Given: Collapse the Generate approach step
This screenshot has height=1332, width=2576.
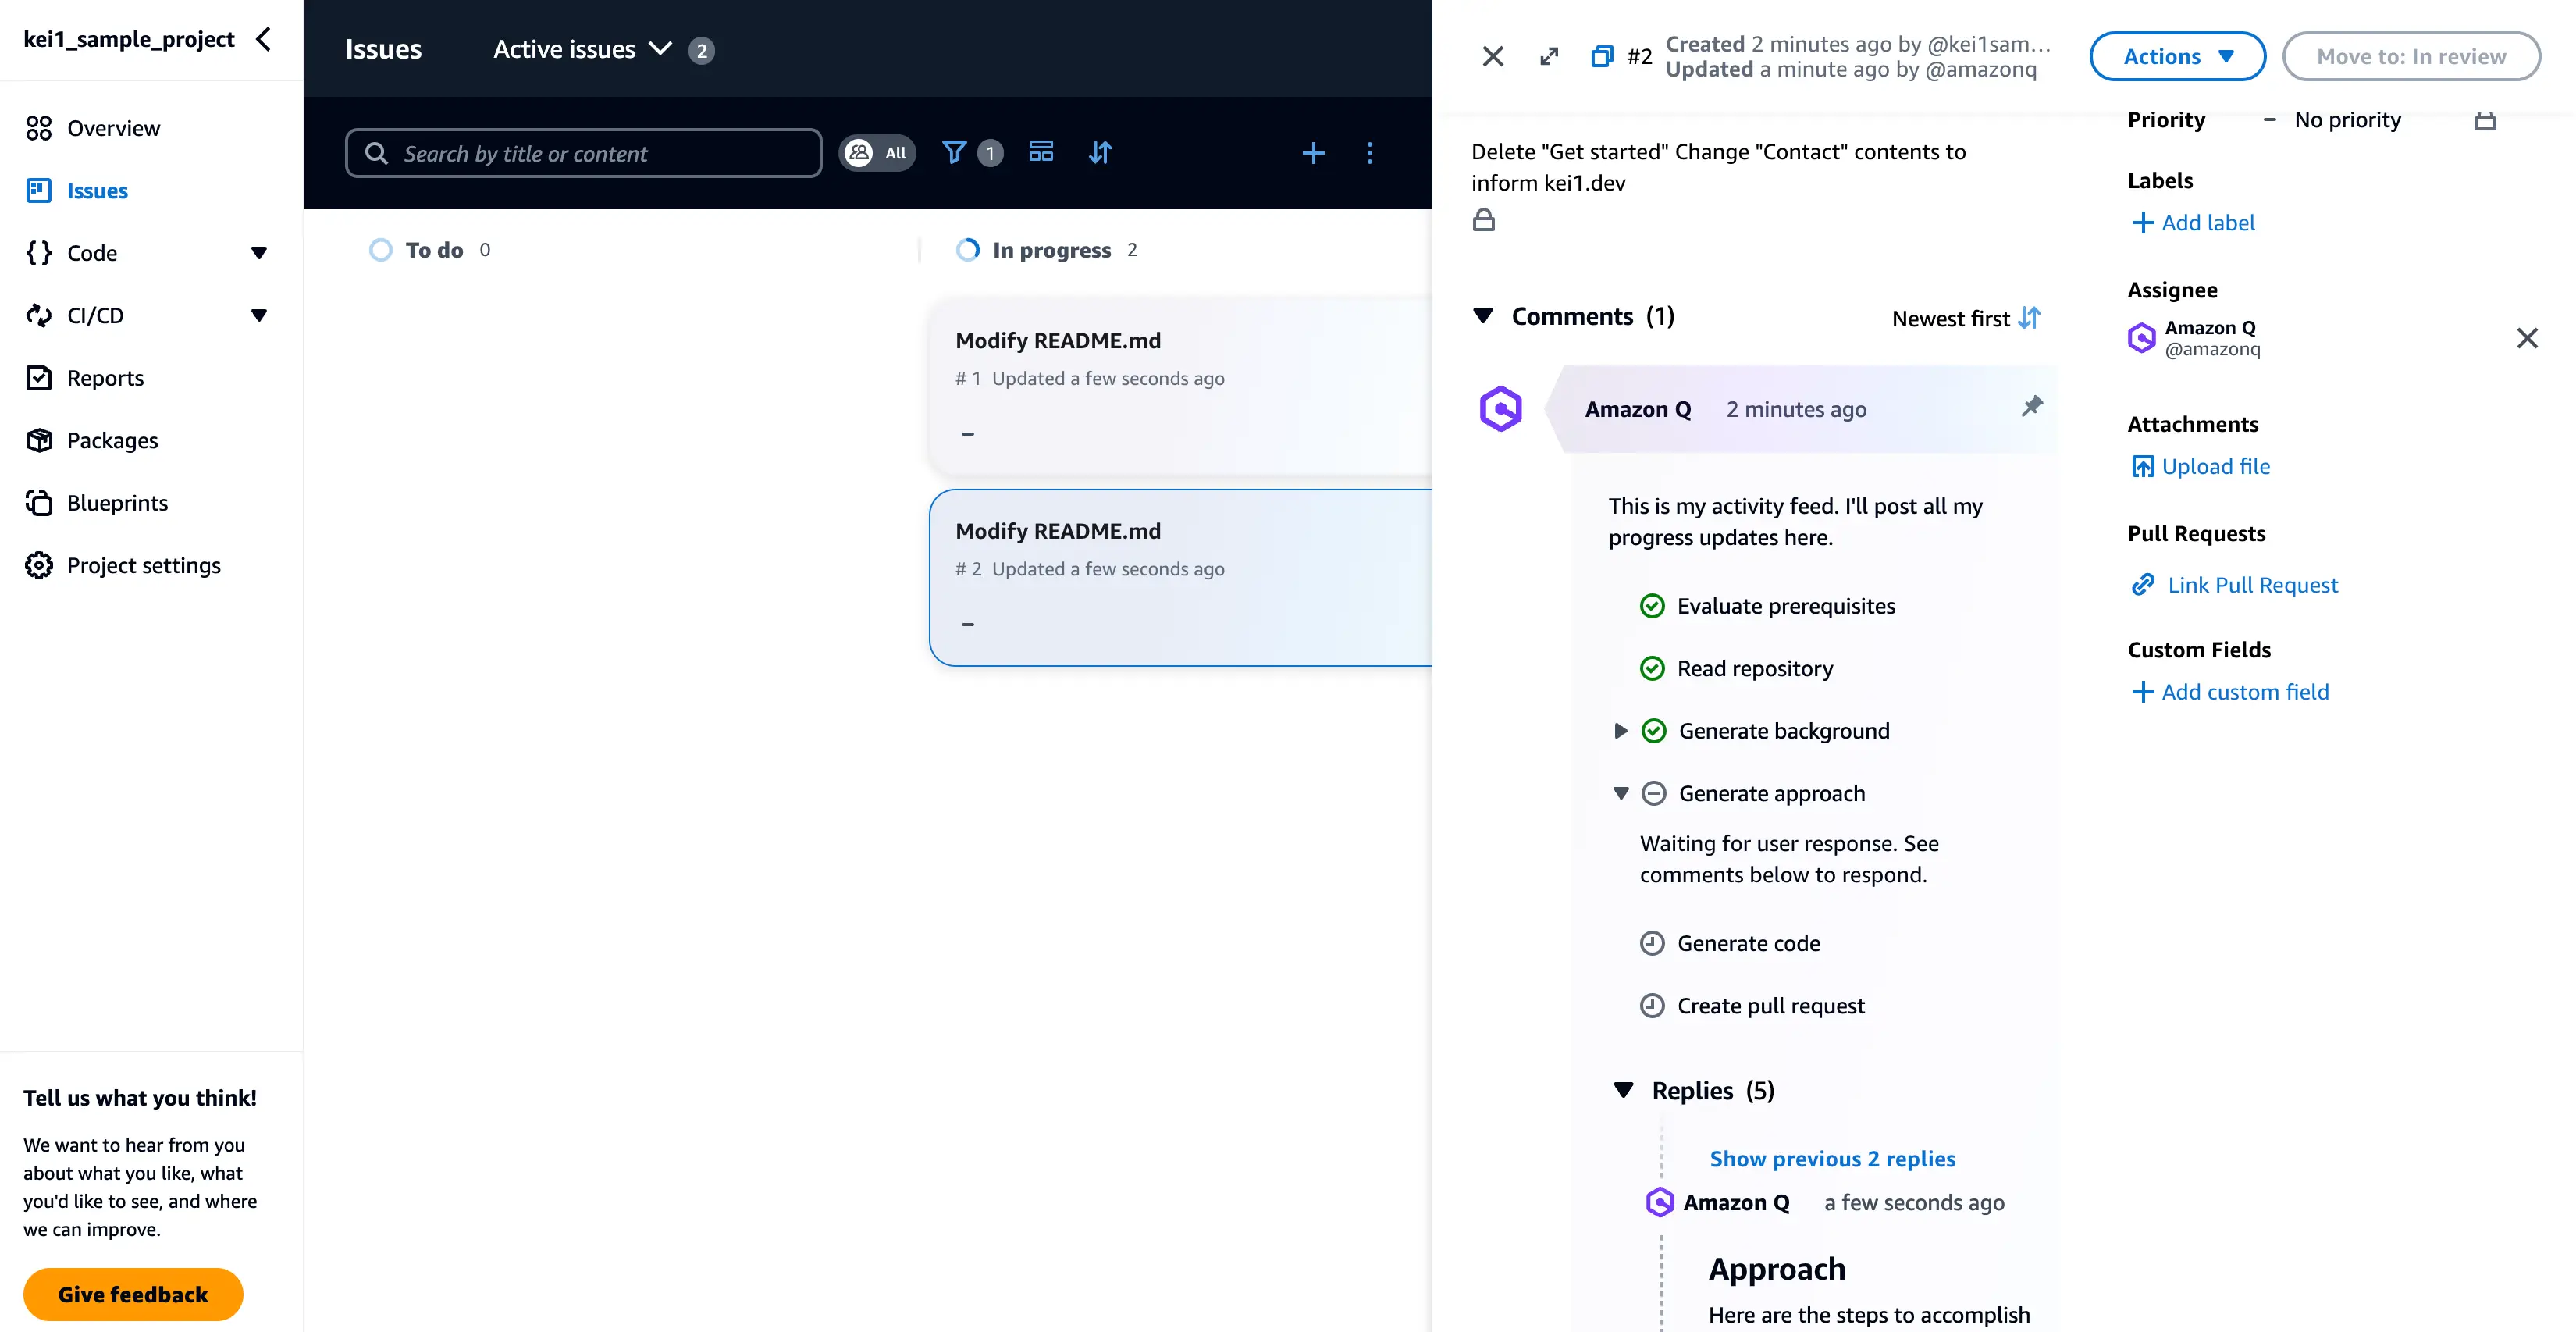Looking at the screenshot, I should click(1621, 793).
